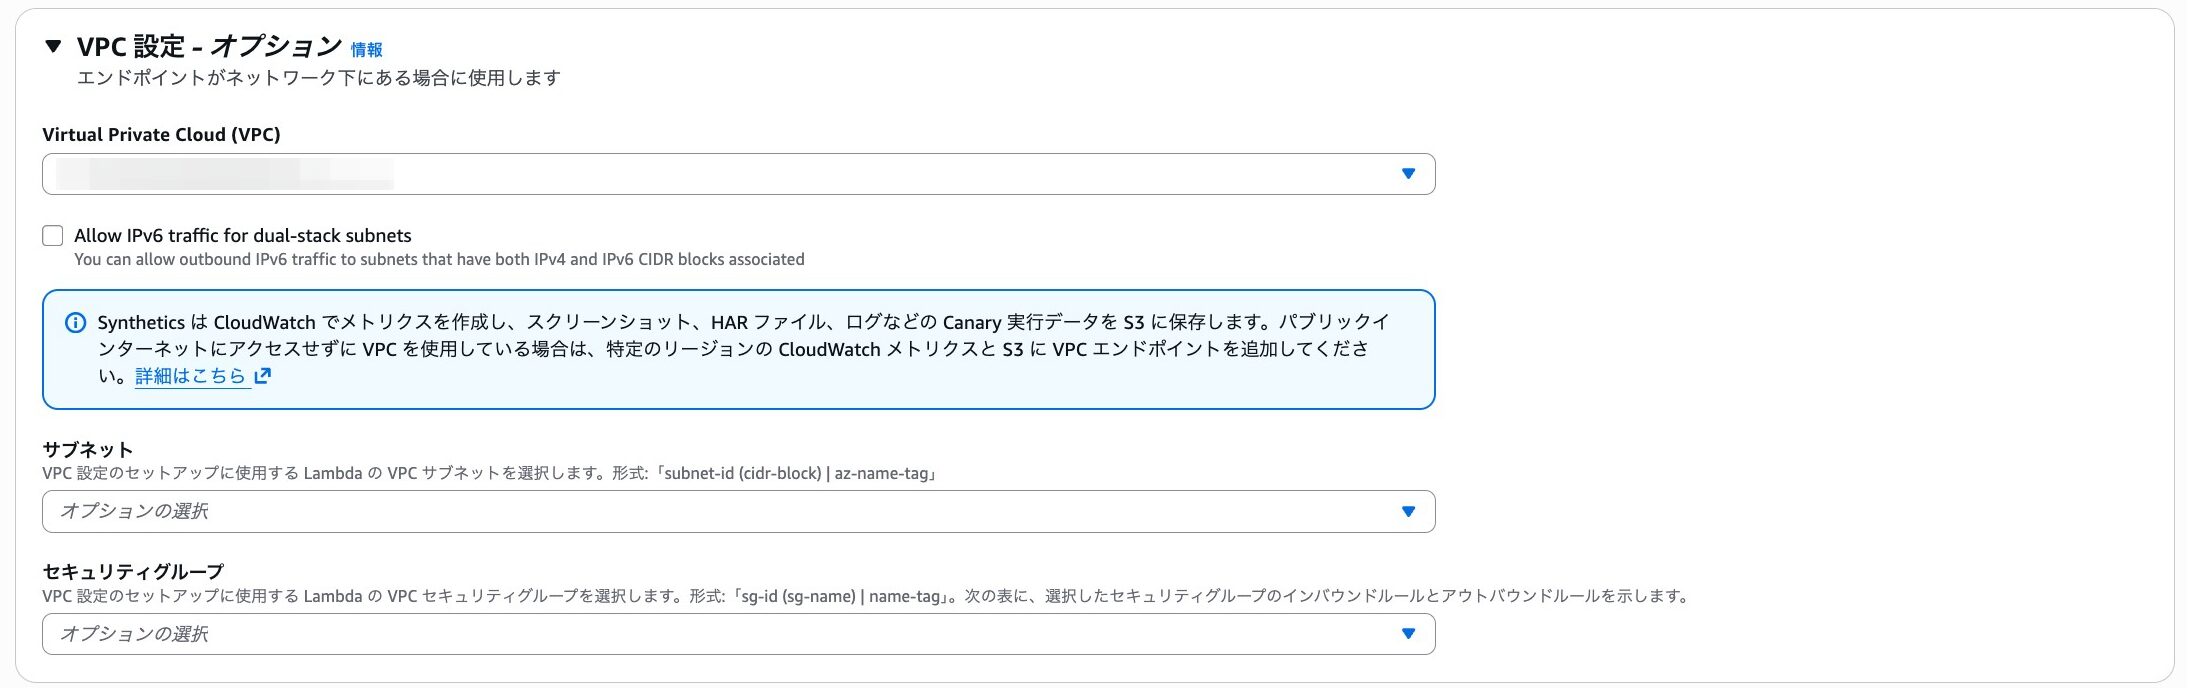This screenshot has width=2188, height=688.
Task: Click the VPC 設定 - オプション heading text
Action: coord(209,46)
